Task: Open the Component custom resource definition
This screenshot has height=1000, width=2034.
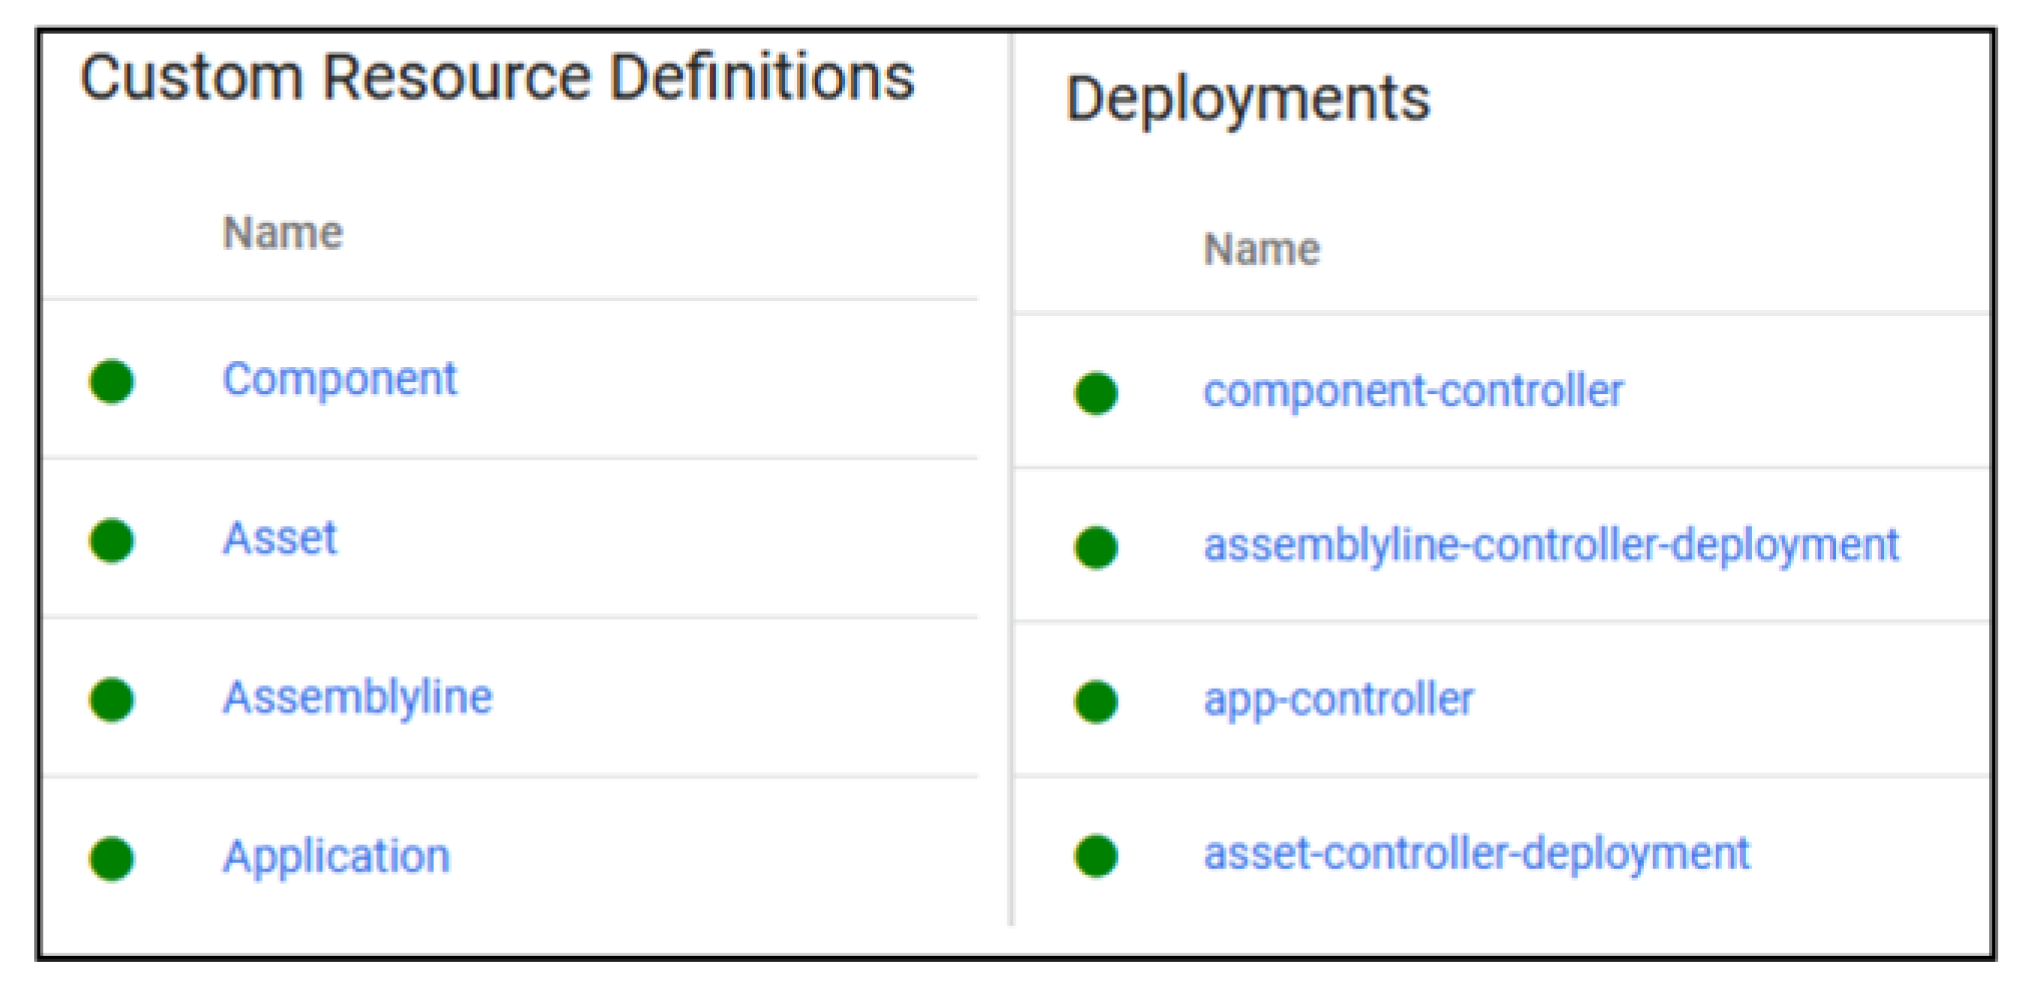Action: tap(339, 380)
